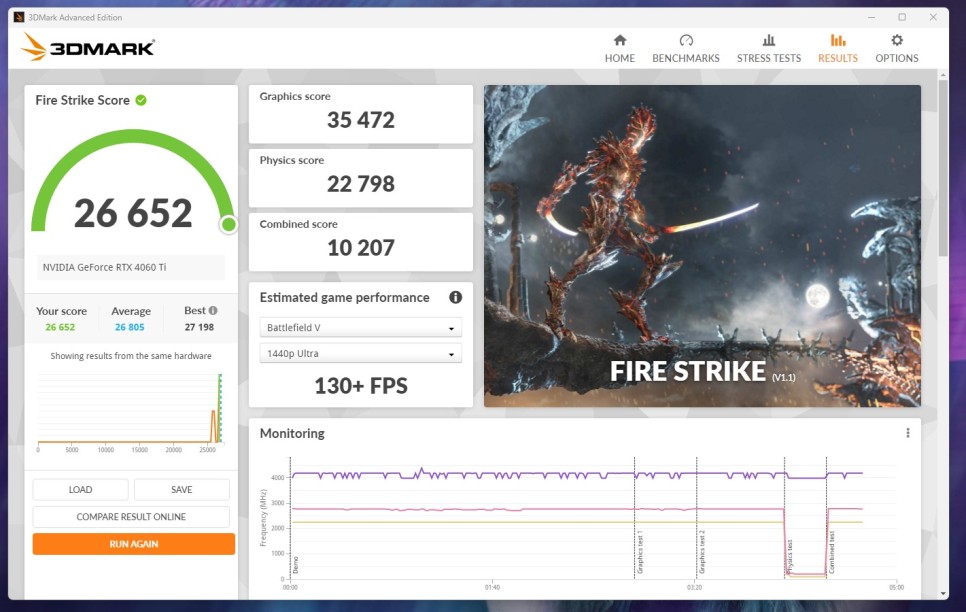Open the 1440p Ultra resolution dropdown
Image resolution: width=966 pixels, height=612 pixels.
click(x=360, y=354)
